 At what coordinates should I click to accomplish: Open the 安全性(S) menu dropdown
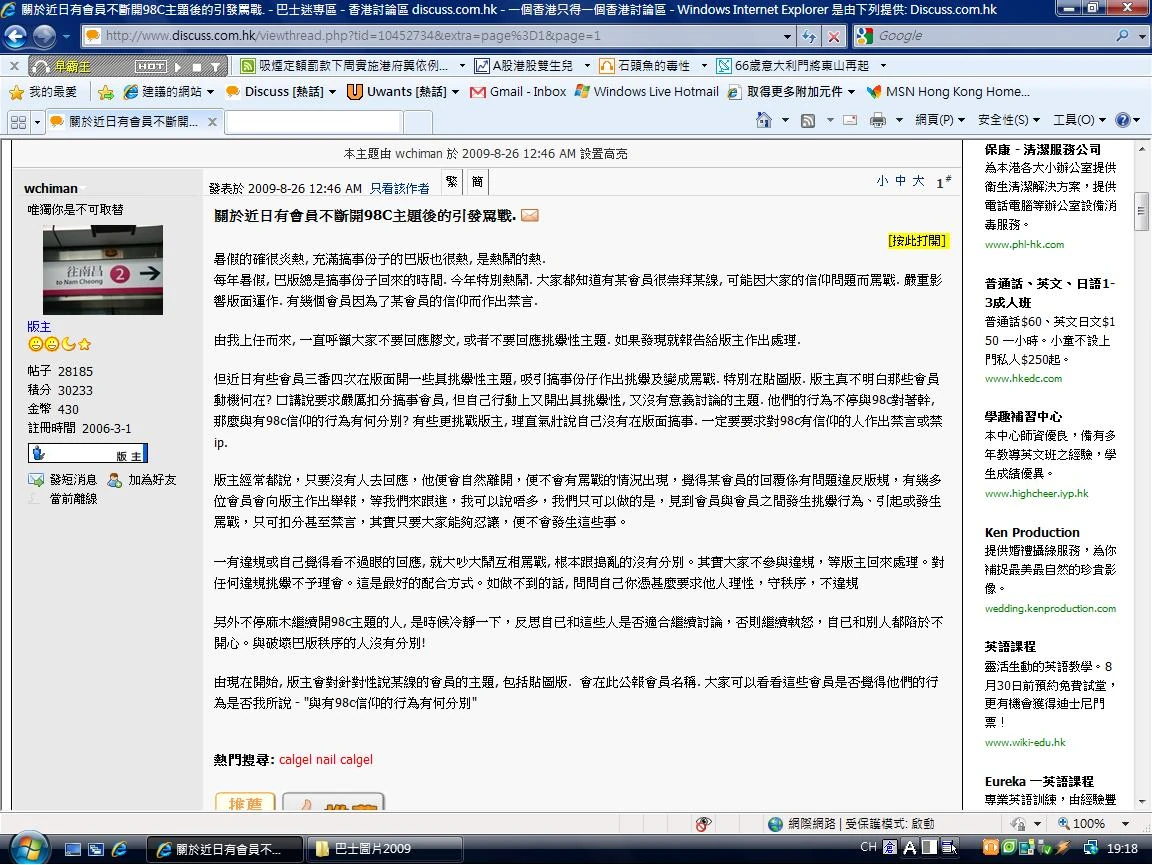click(x=1008, y=120)
